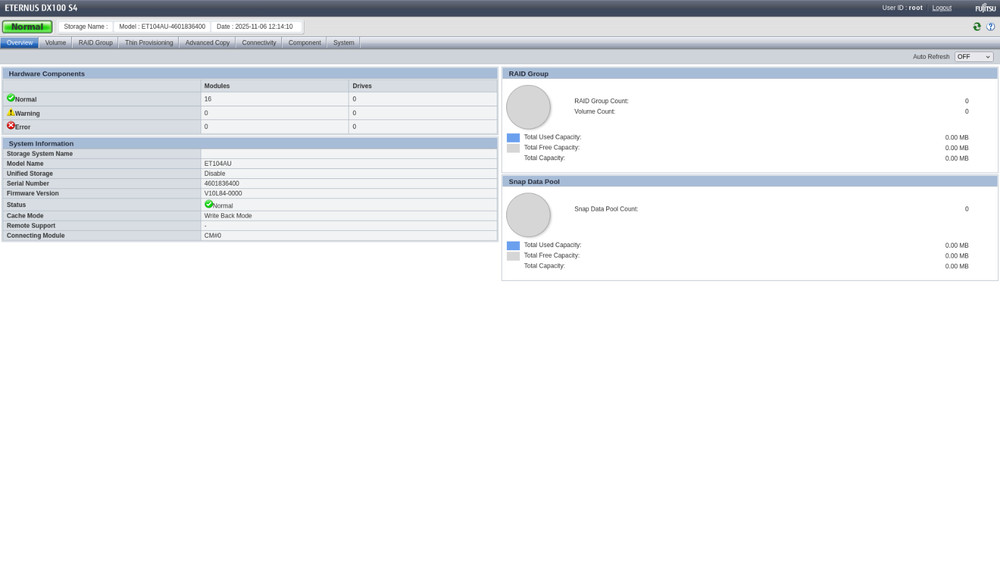This screenshot has height=563, width=1000.
Task: Switch to the Overview tab
Action: [20, 43]
